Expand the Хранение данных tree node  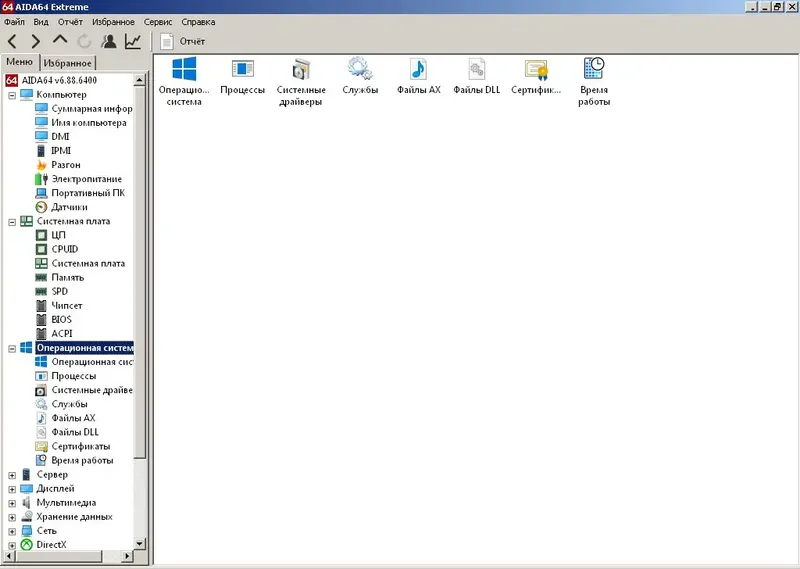pyautogui.click(x=12, y=517)
